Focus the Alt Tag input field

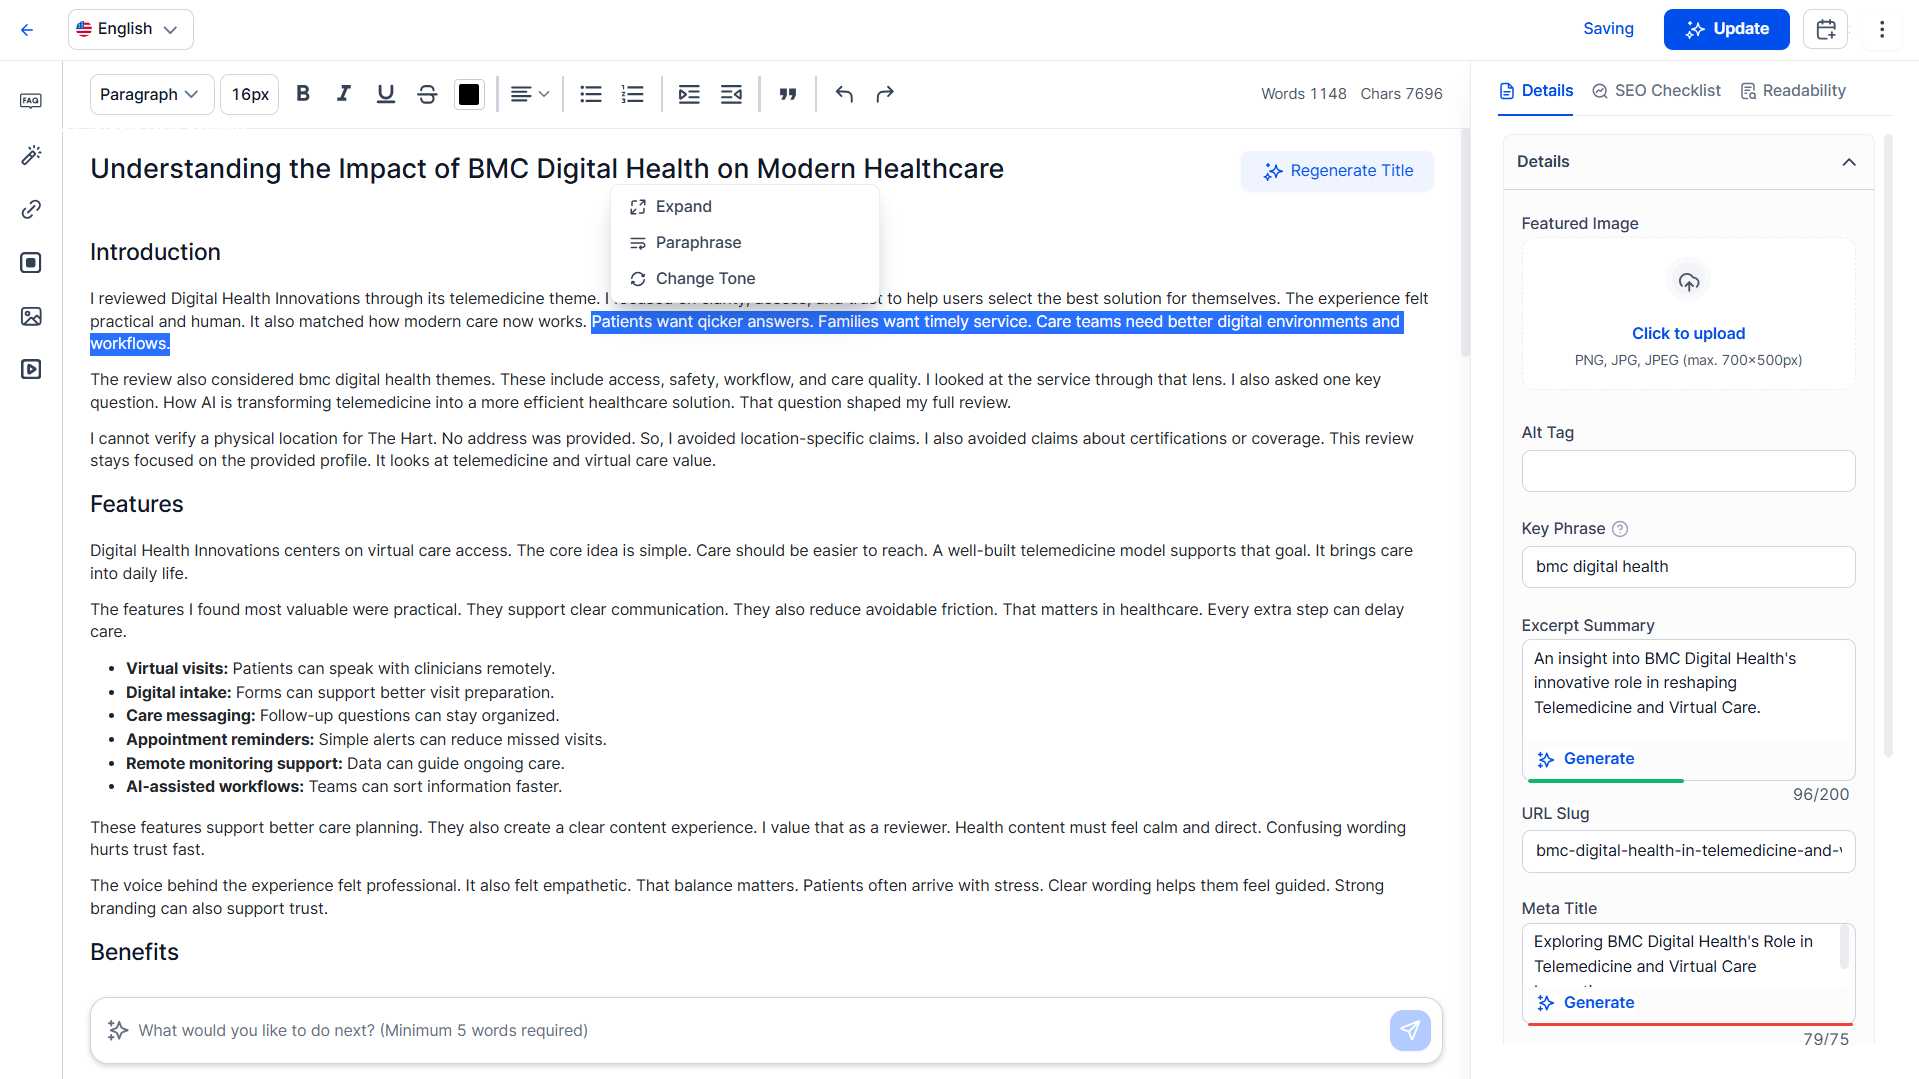click(x=1688, y=471)
